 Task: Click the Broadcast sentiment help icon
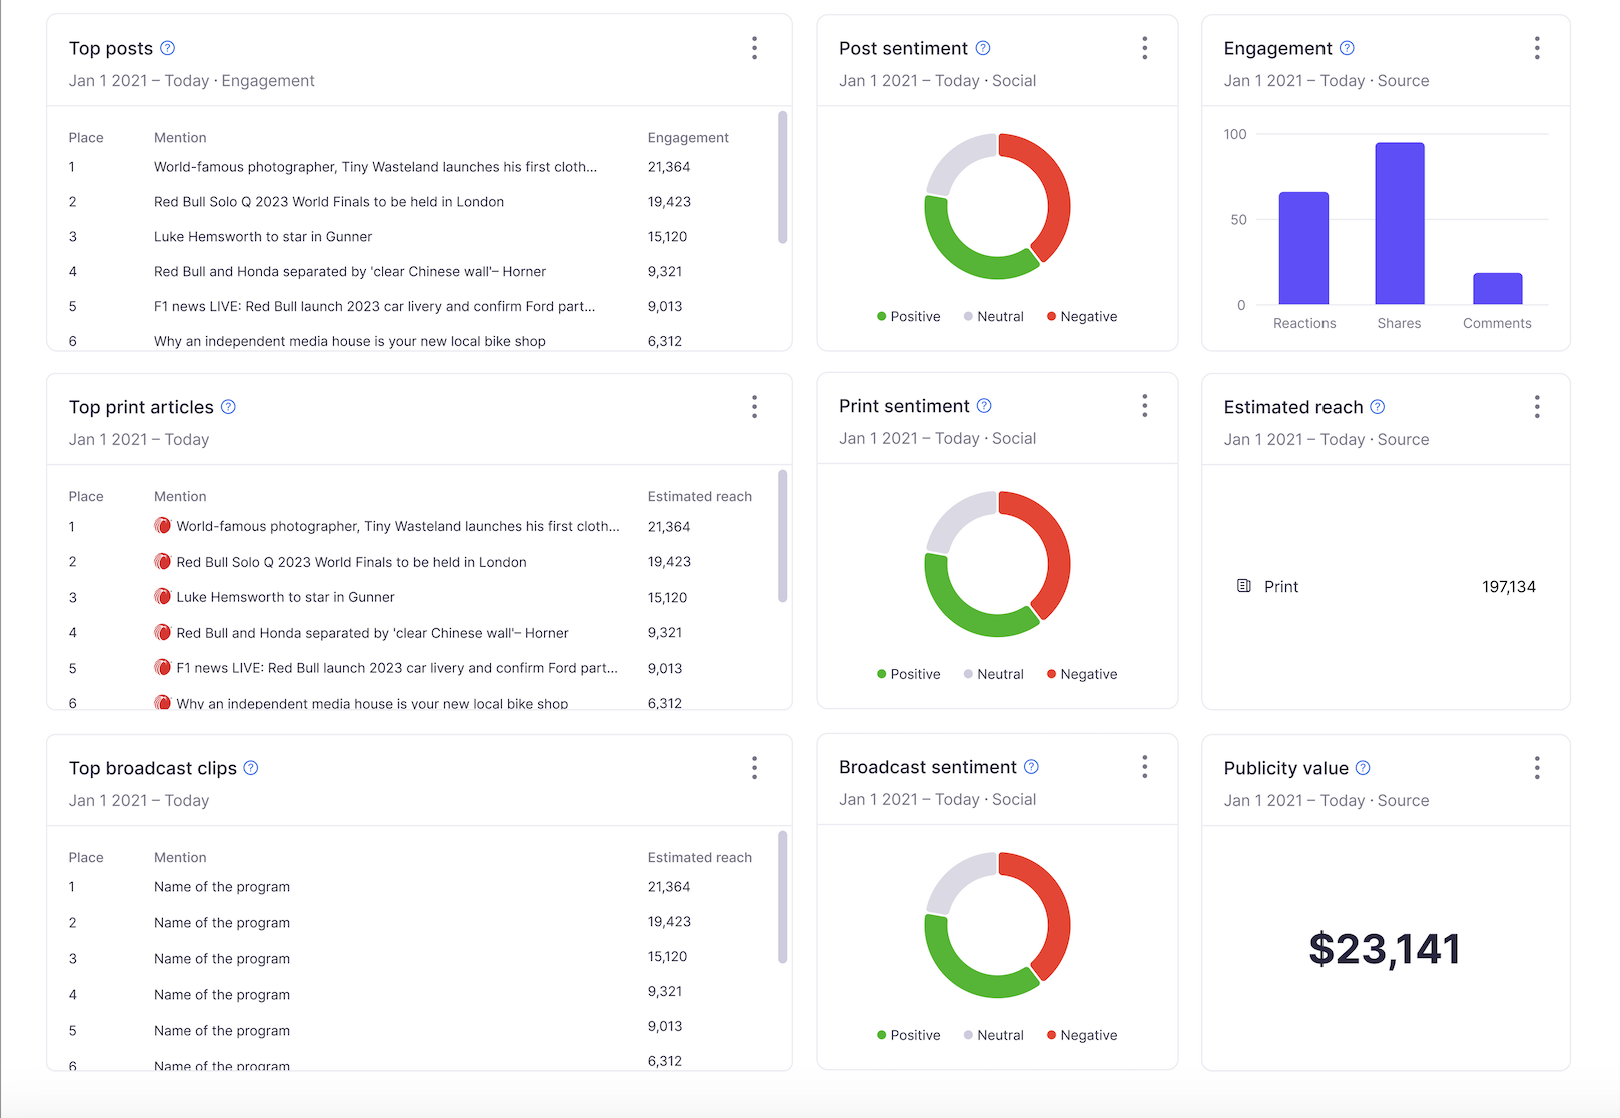coord(1032,767)
